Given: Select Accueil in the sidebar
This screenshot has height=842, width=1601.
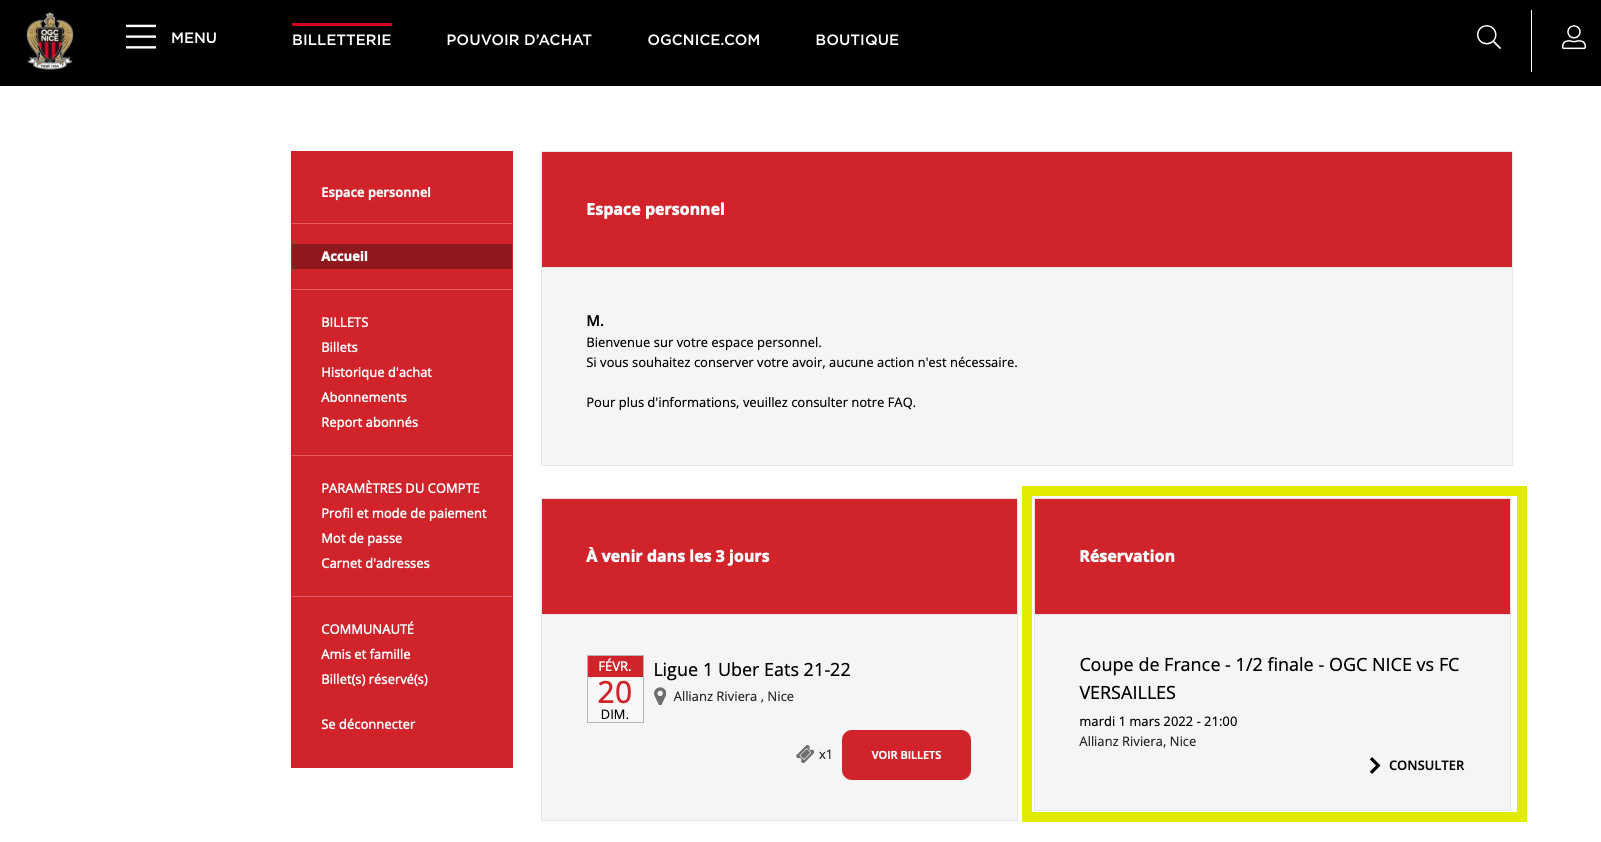Looking at the screenshot, I should pyautogui.click(x=402, y=256).
